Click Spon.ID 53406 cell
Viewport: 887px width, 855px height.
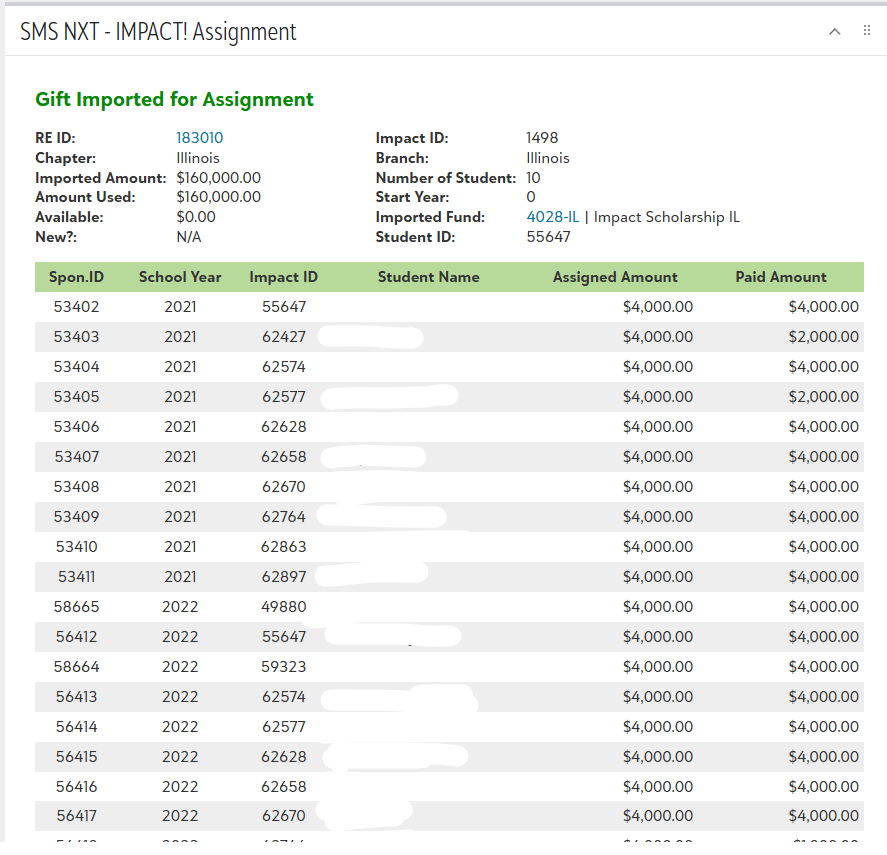76,427
